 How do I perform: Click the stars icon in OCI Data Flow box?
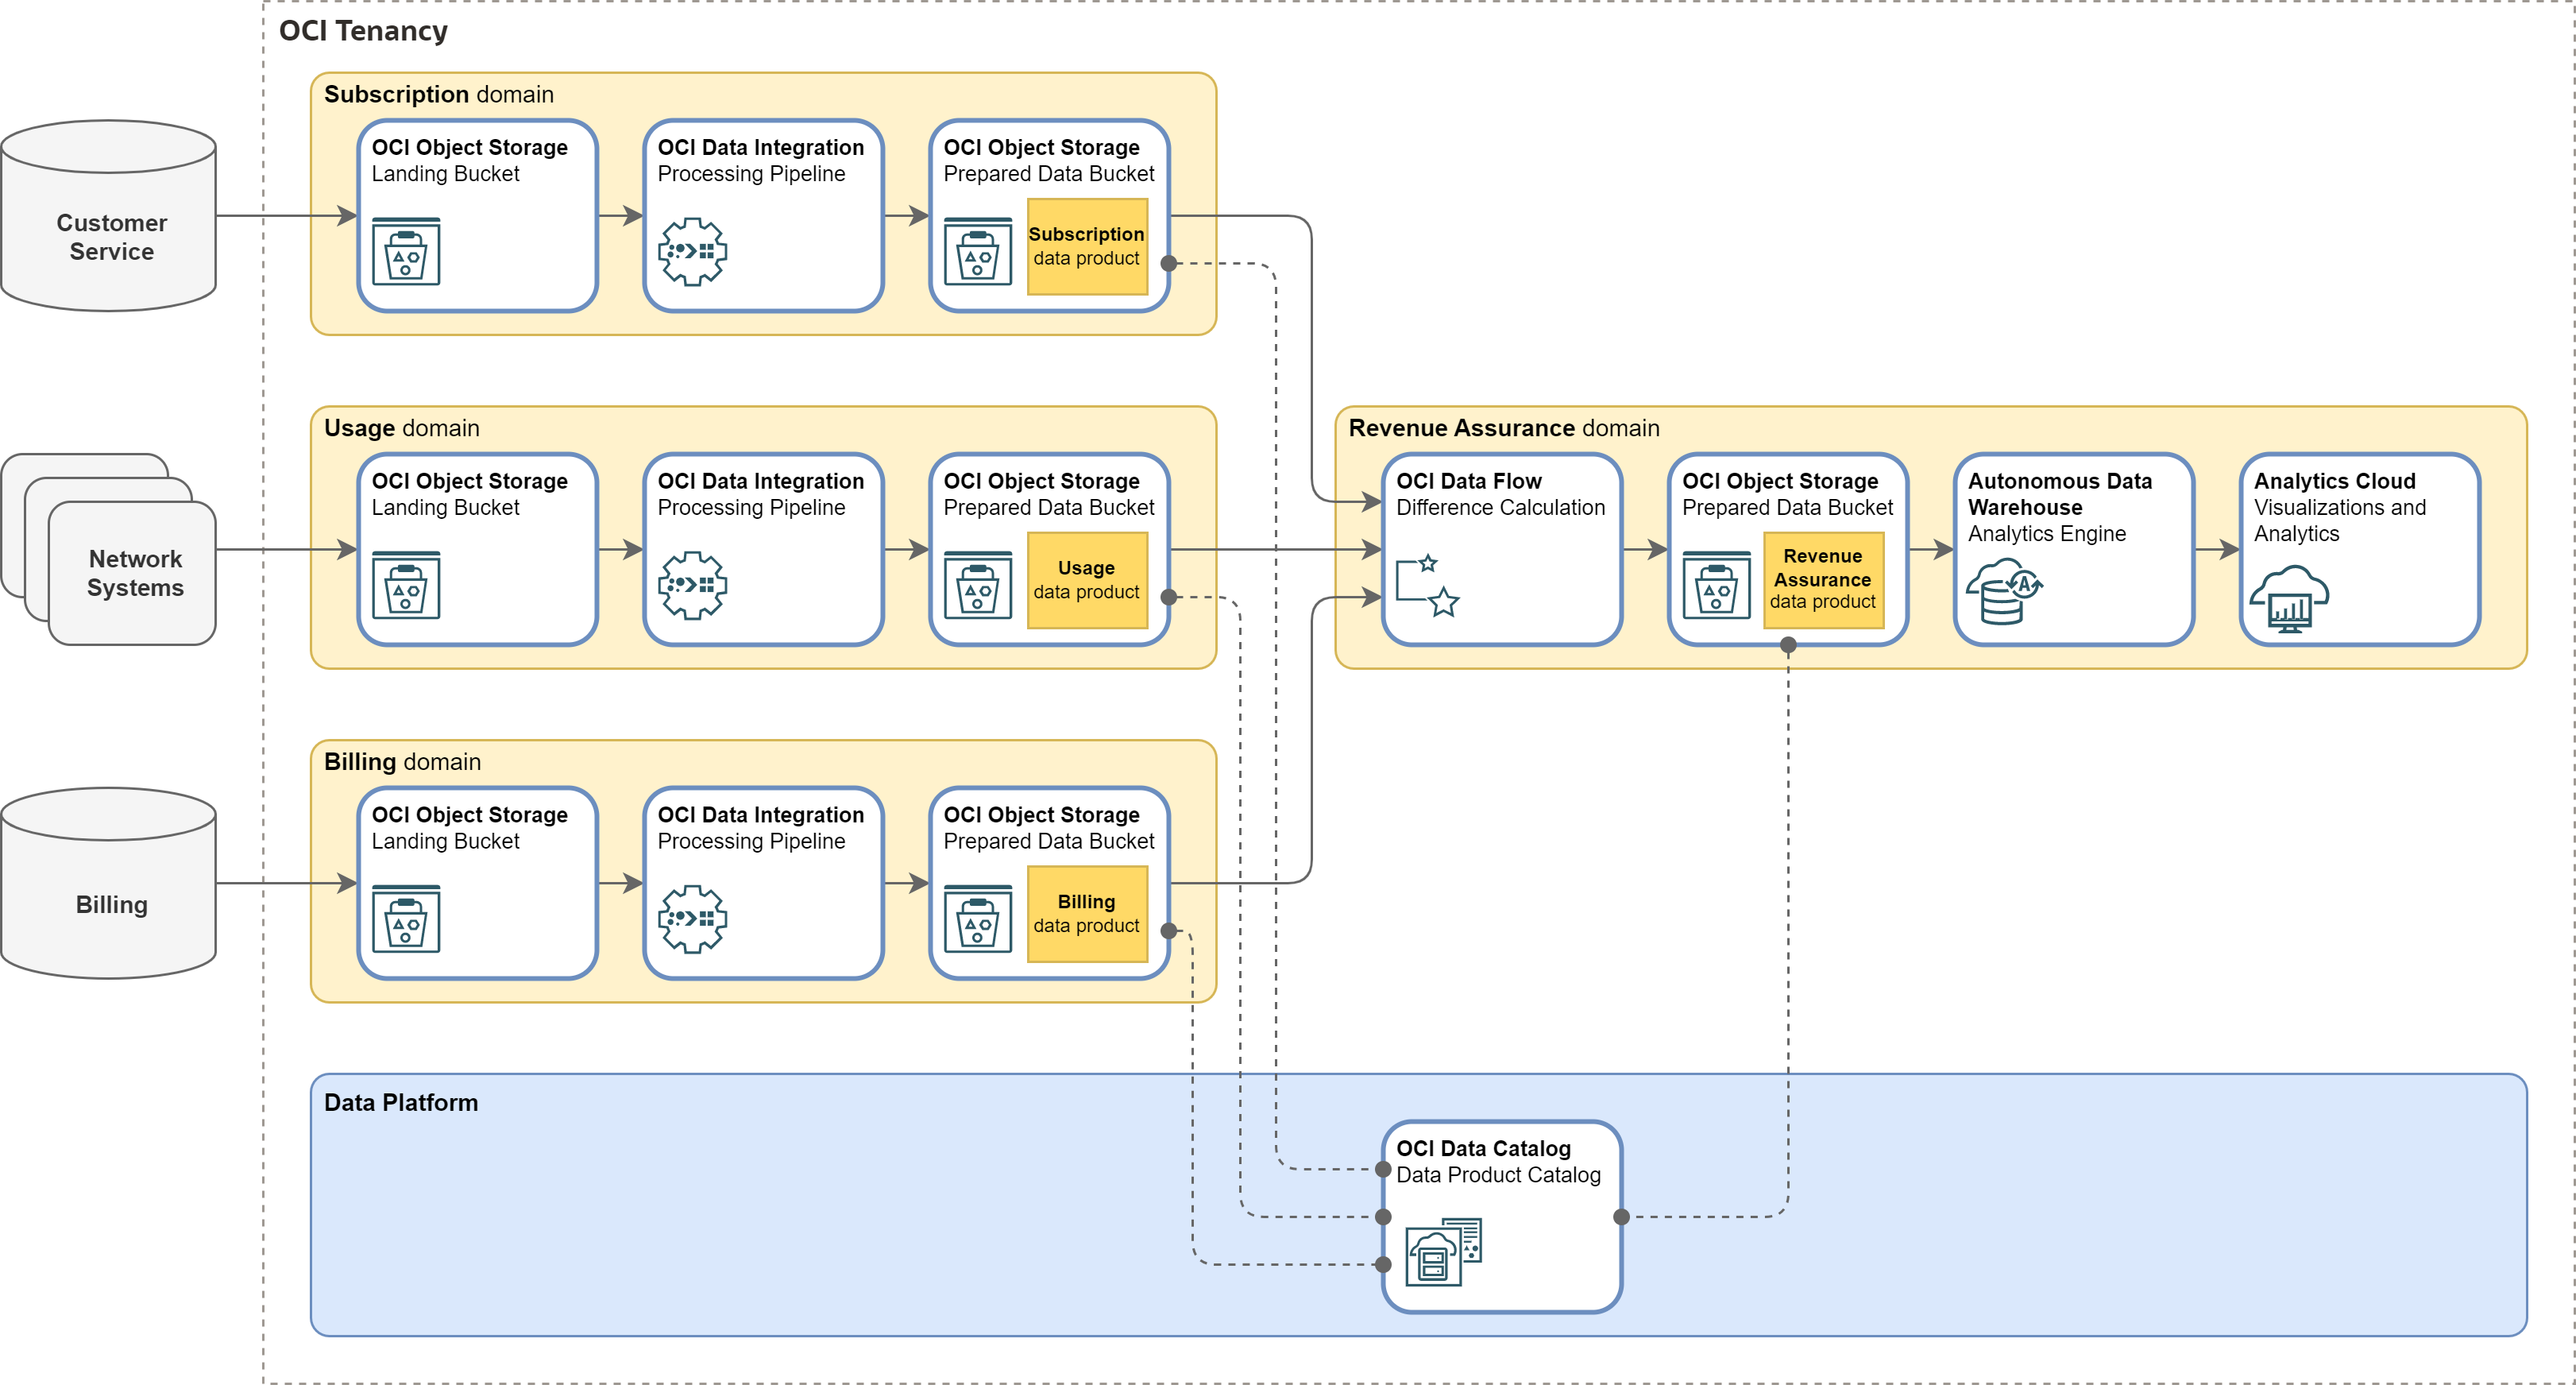pyautogui.click(x=1428, y=585)
